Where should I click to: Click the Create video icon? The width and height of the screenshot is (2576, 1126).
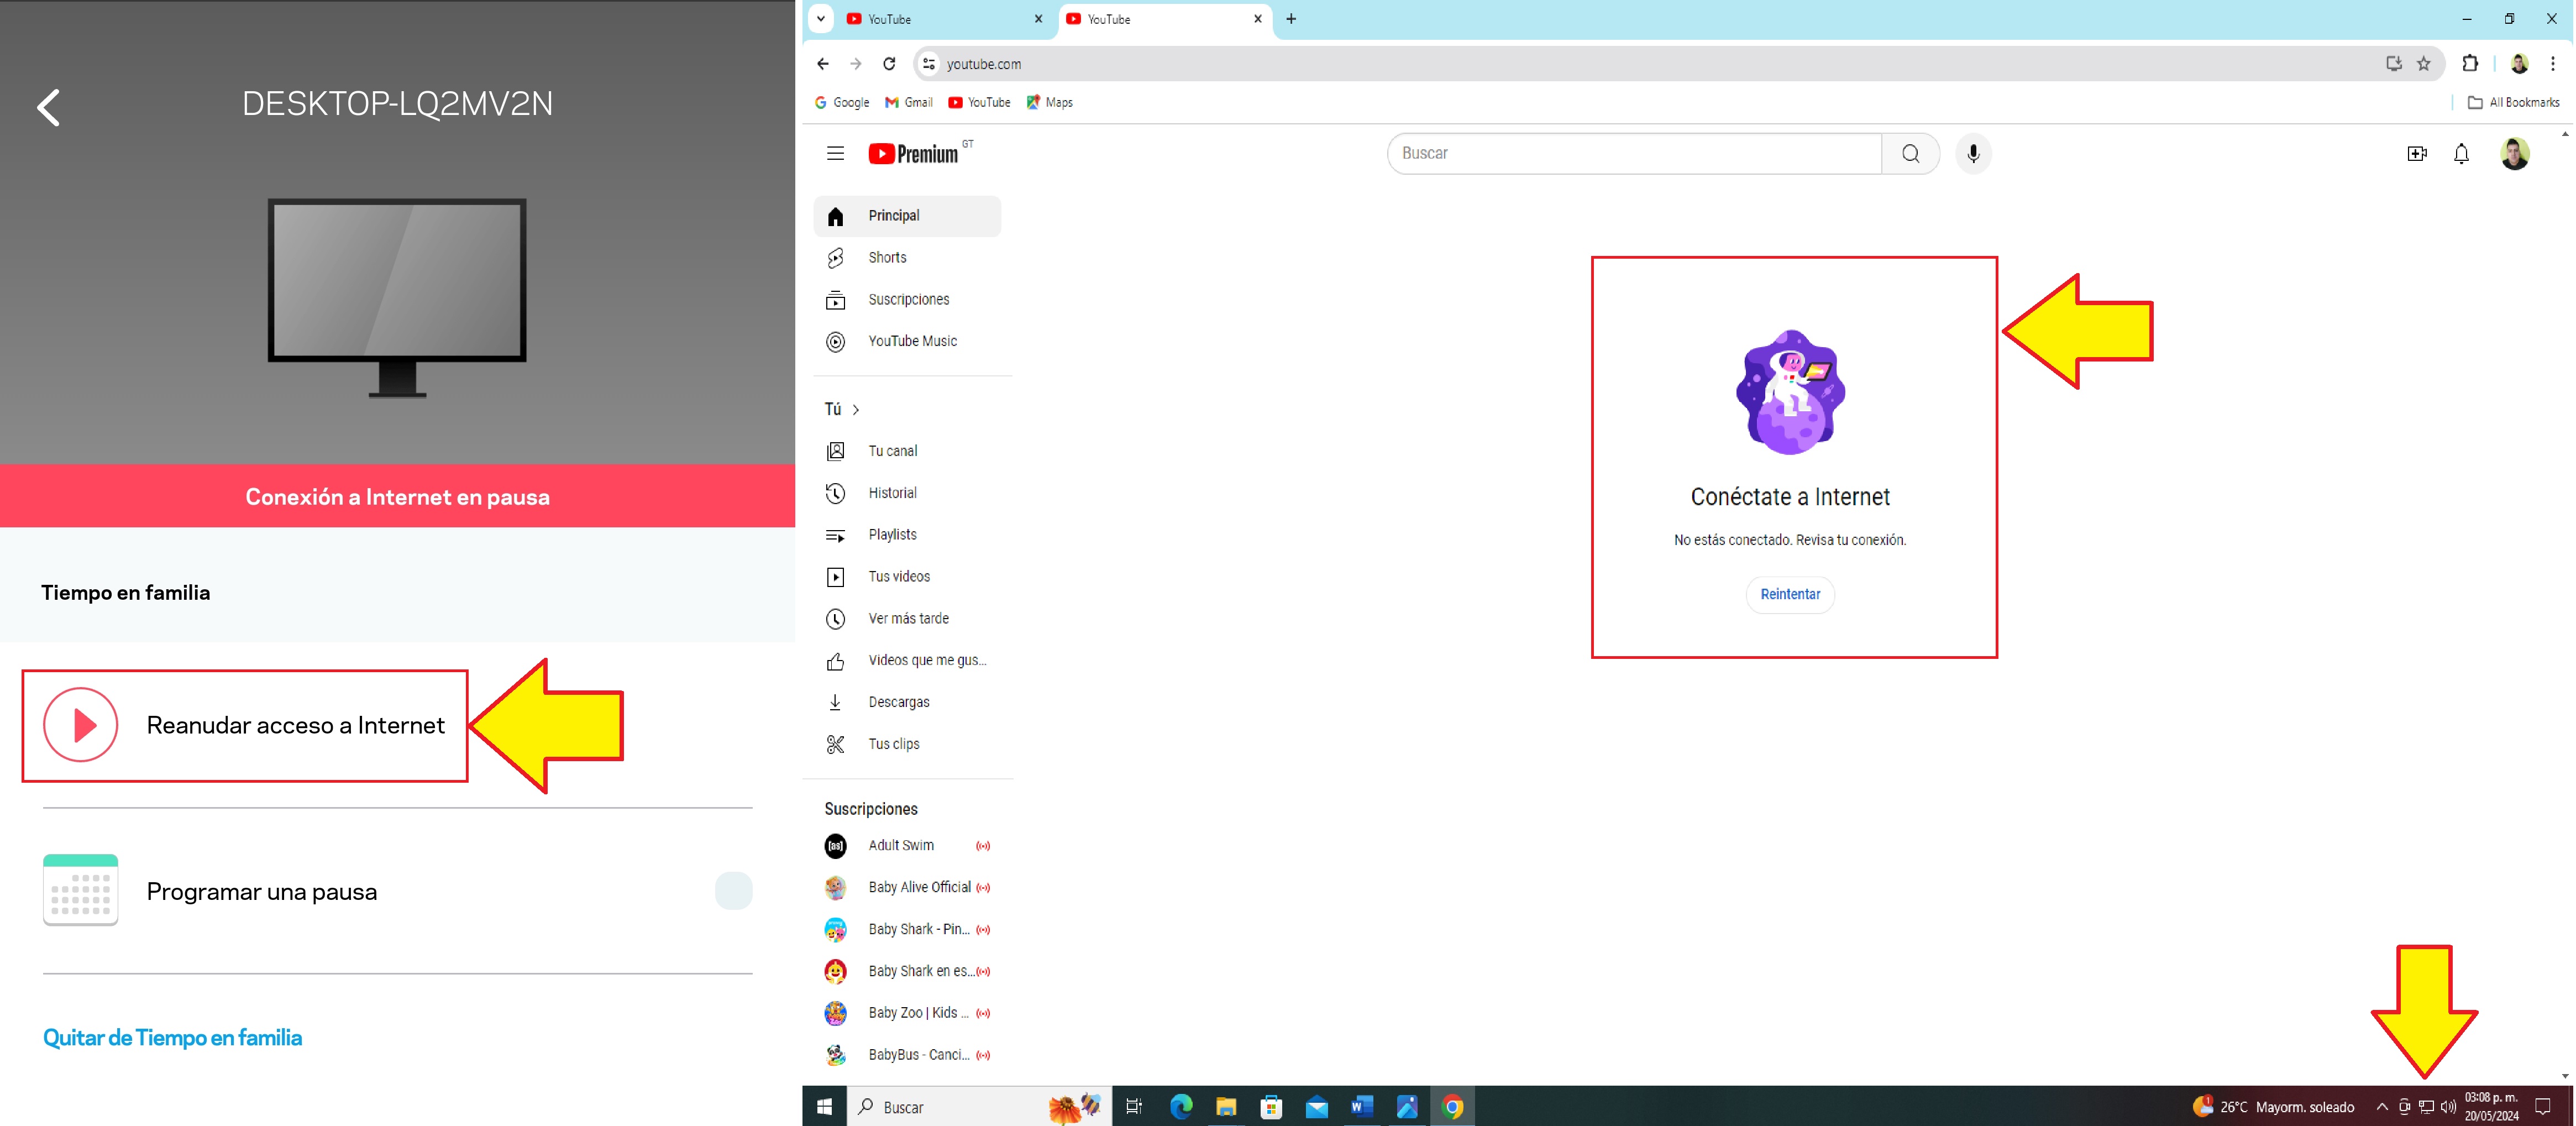point(2416,153)
